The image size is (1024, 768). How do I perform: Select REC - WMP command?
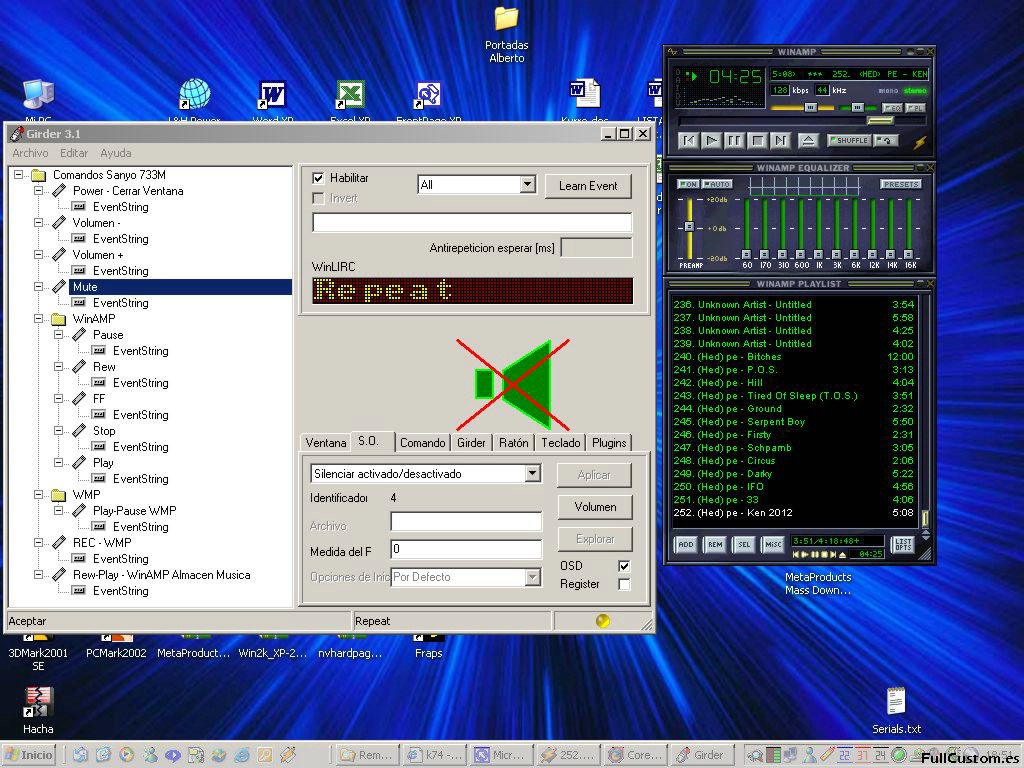click(x=102, y=543)
